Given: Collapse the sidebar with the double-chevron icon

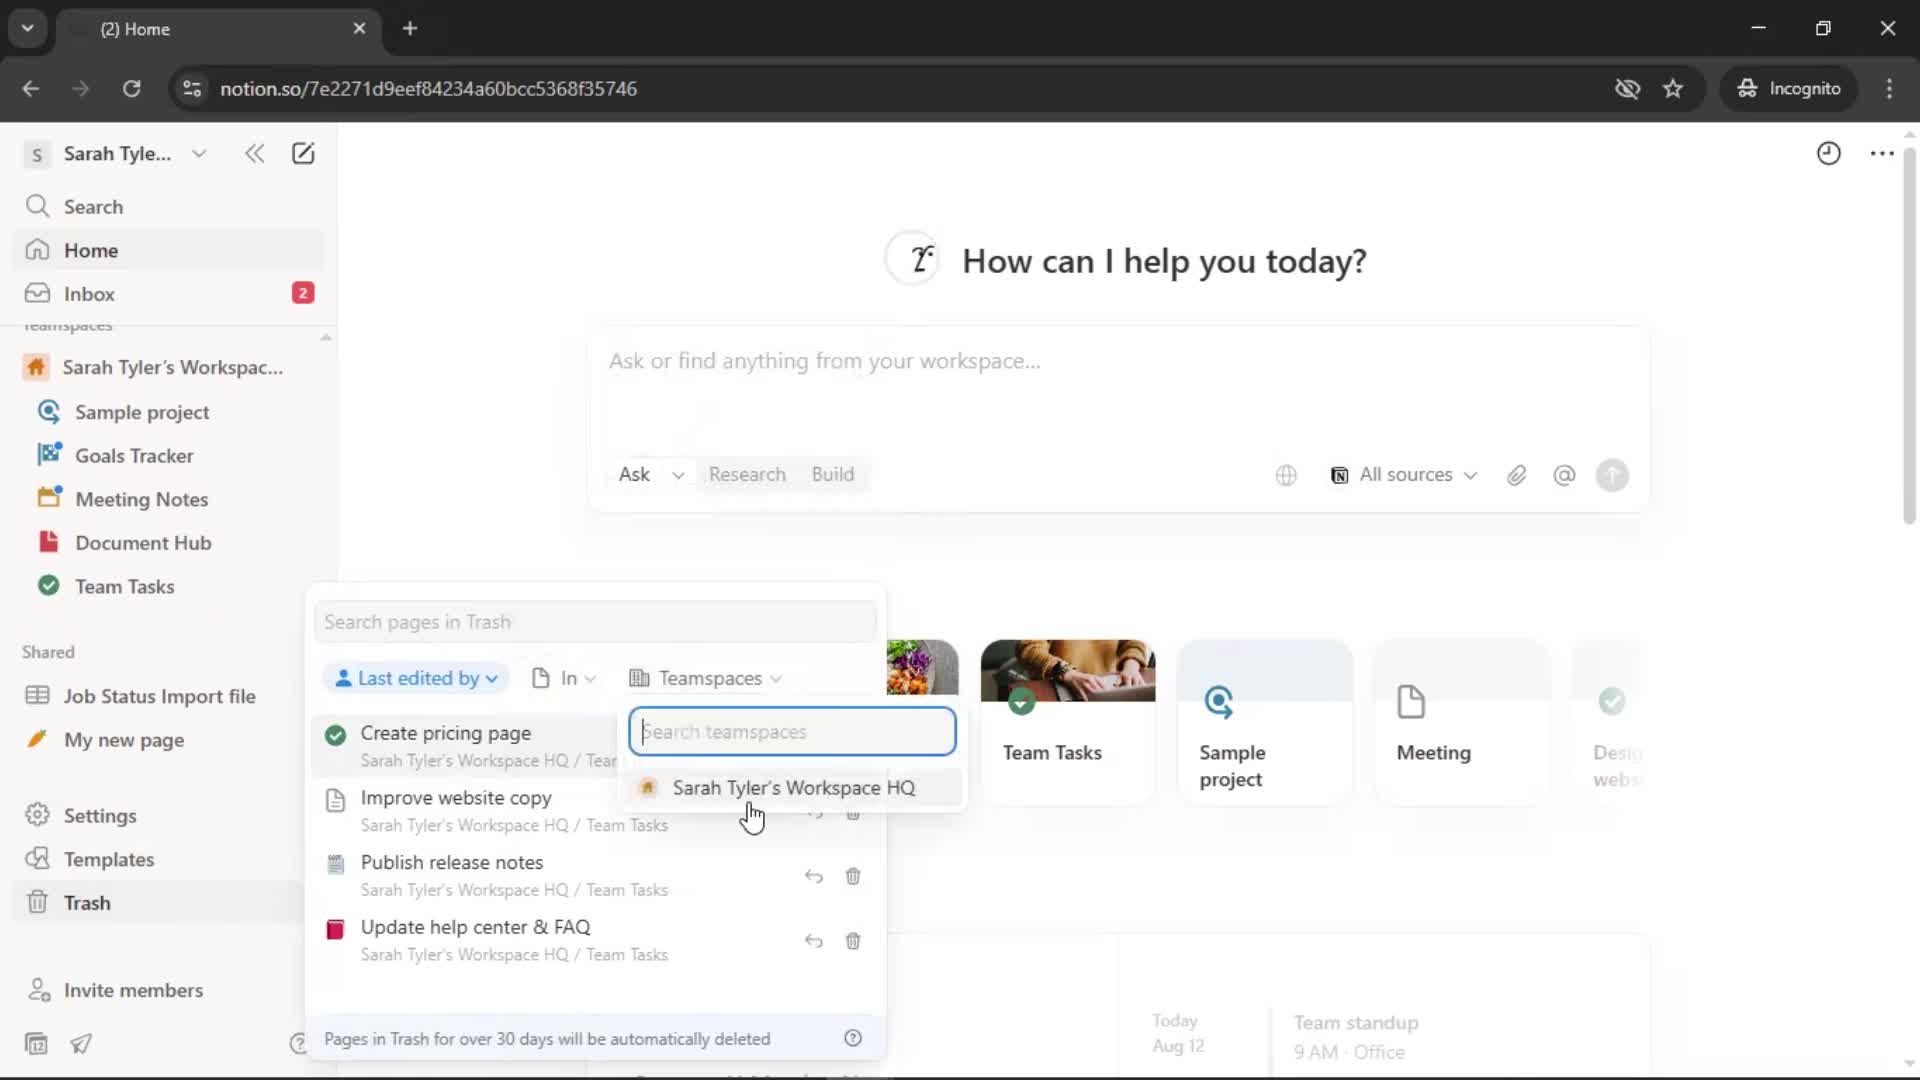Looking at the screenshot, I should 254,153.
